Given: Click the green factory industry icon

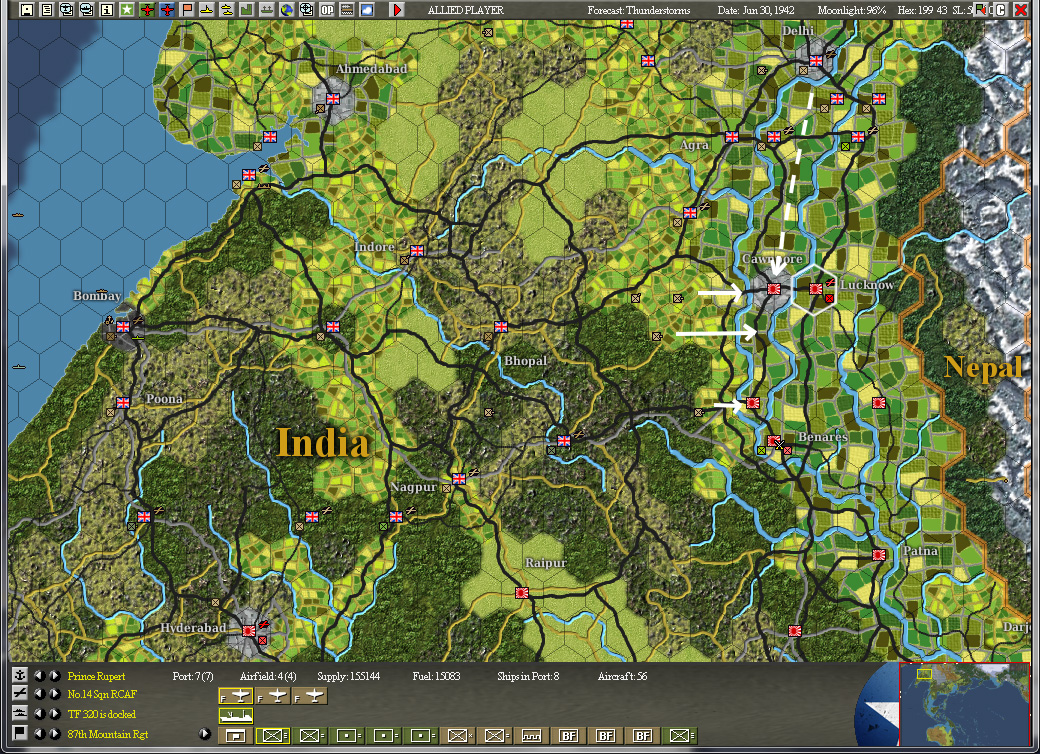Looking at the screenshot, I should (x=246, y=10).
